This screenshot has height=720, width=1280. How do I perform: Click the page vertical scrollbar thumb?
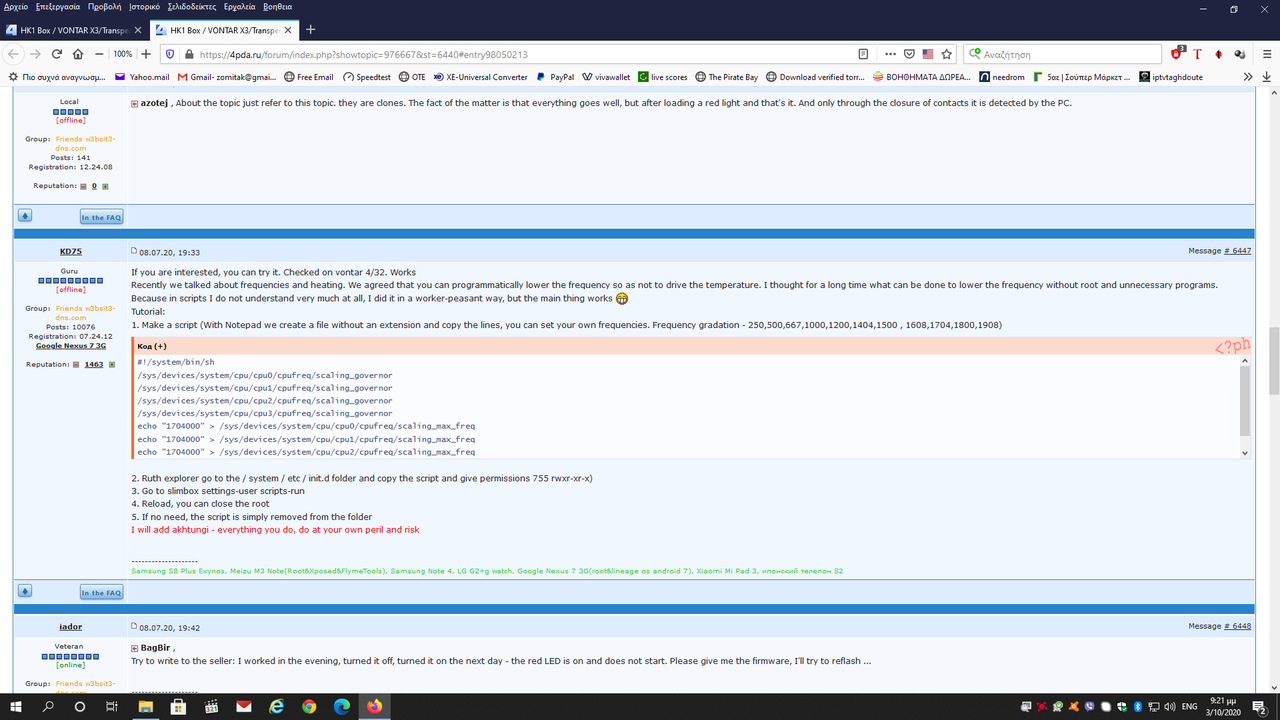coord(1273,361)
